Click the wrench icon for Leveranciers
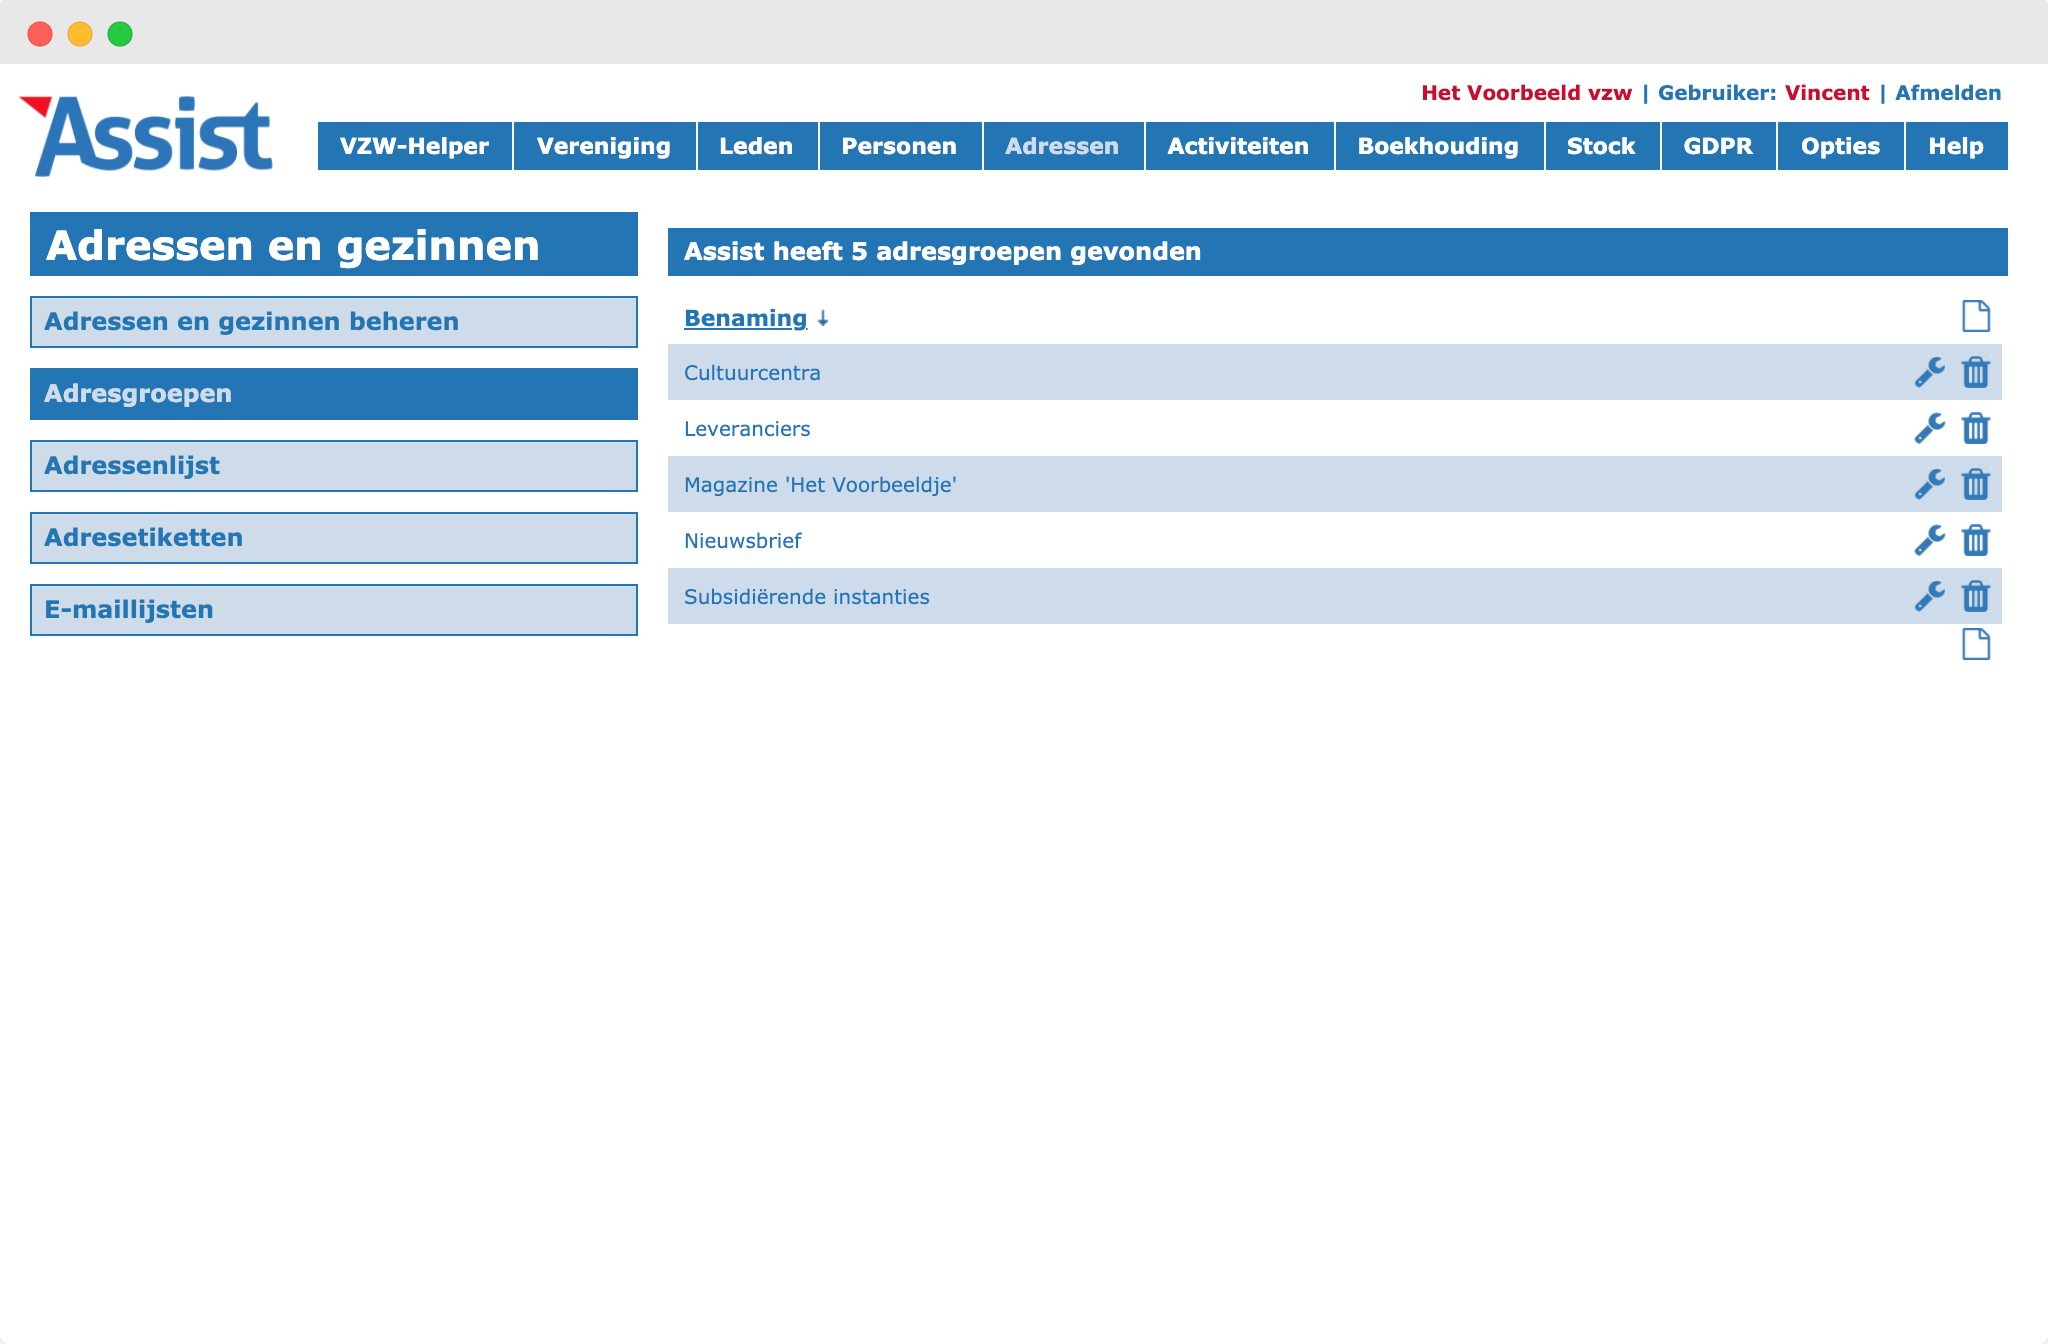The image size is (2048, 1344). point(1929,428)
